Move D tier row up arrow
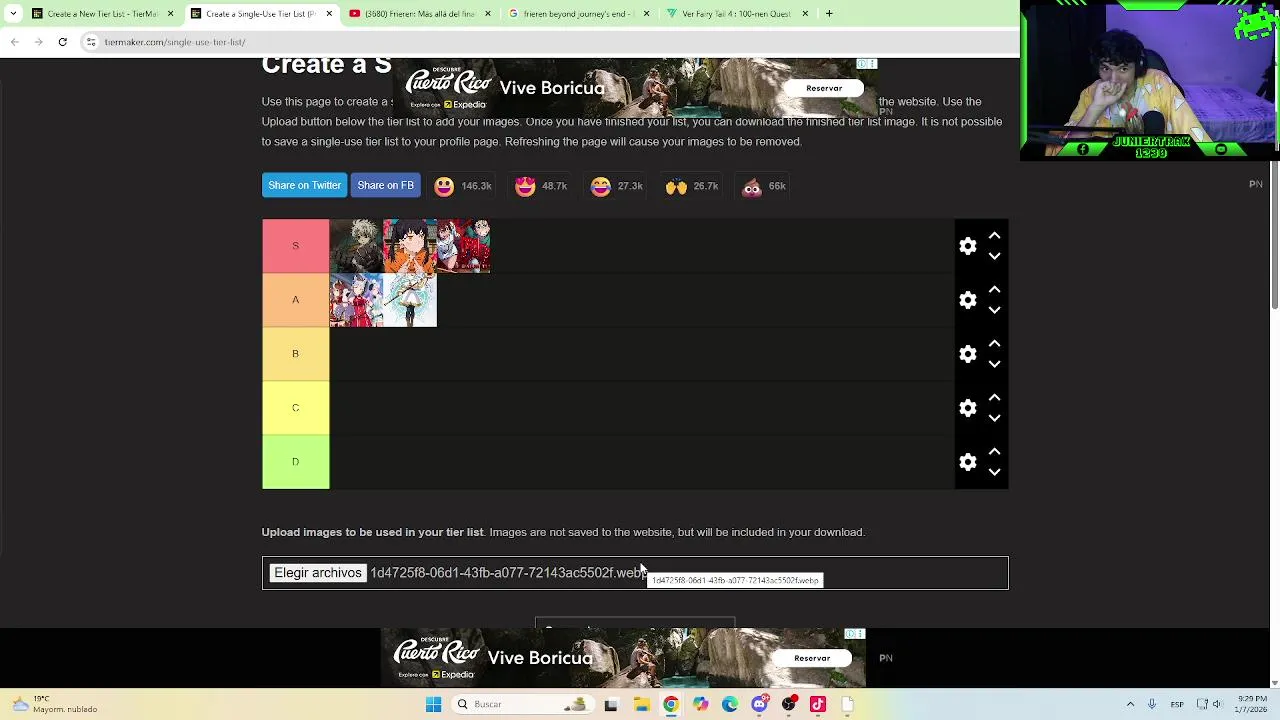The height and width of the screenshot is (720, 1280). point(994,452)
